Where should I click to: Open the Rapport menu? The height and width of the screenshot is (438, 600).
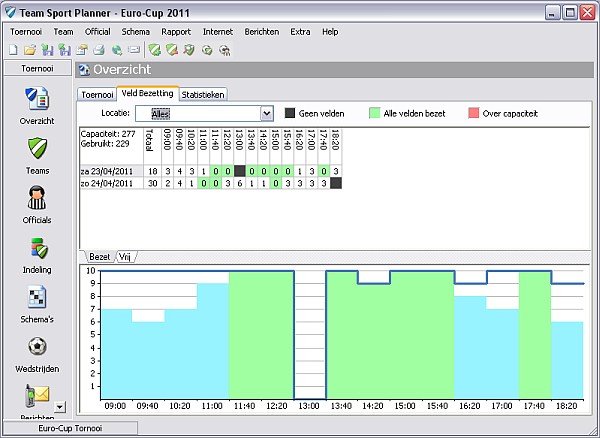click(176, 32)
